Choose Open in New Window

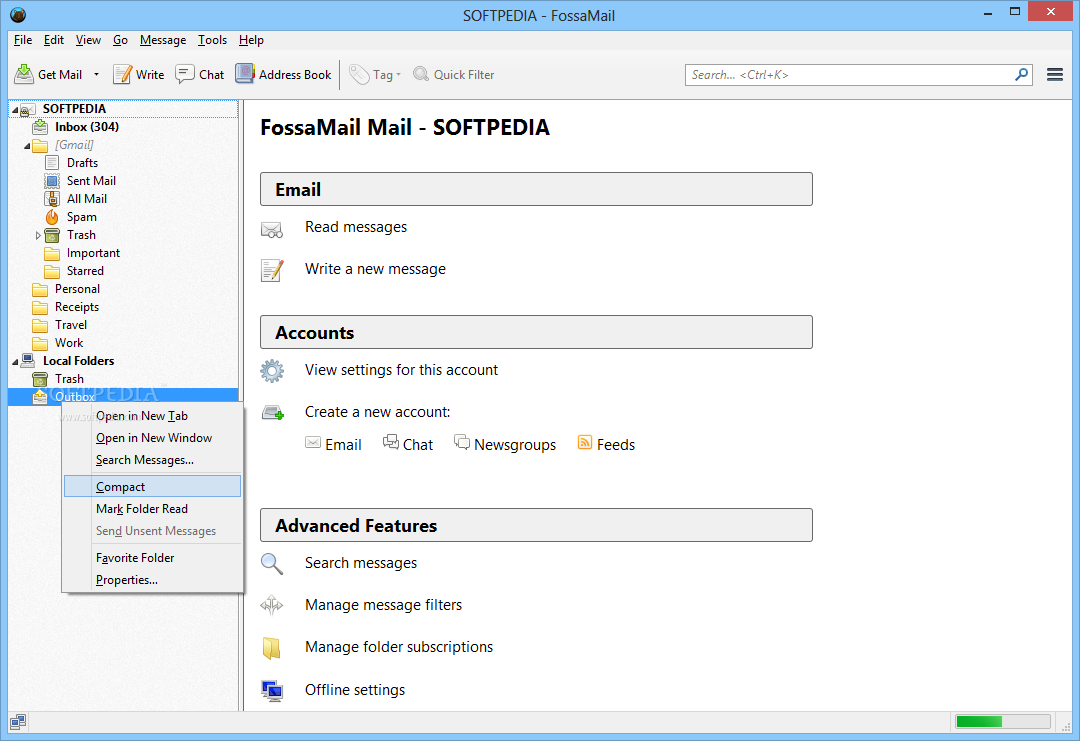[x=154, y=438]
